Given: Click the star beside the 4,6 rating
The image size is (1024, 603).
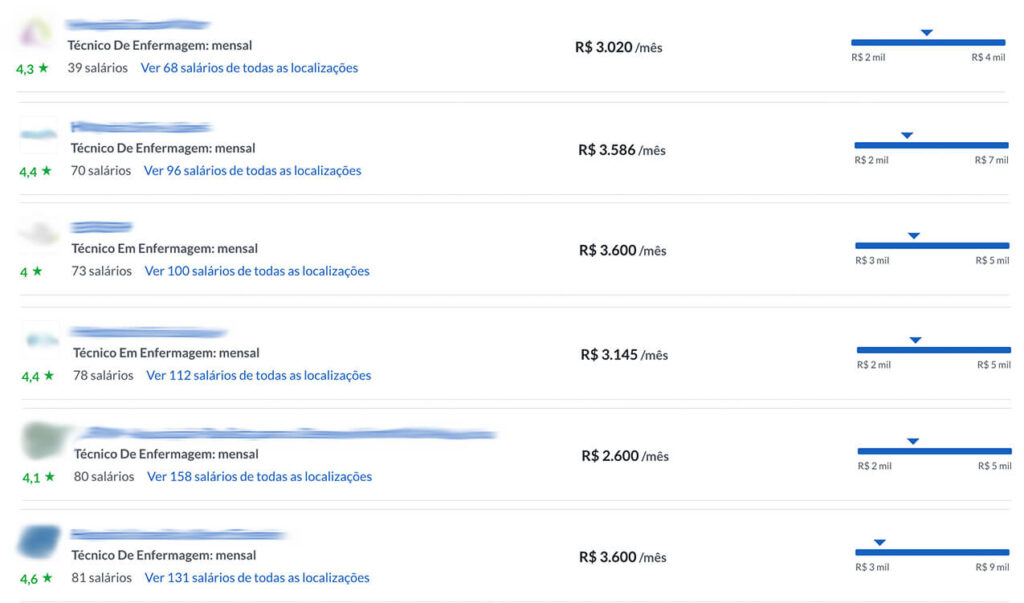Looking at the screenshot, I should (x=45, y=578).
